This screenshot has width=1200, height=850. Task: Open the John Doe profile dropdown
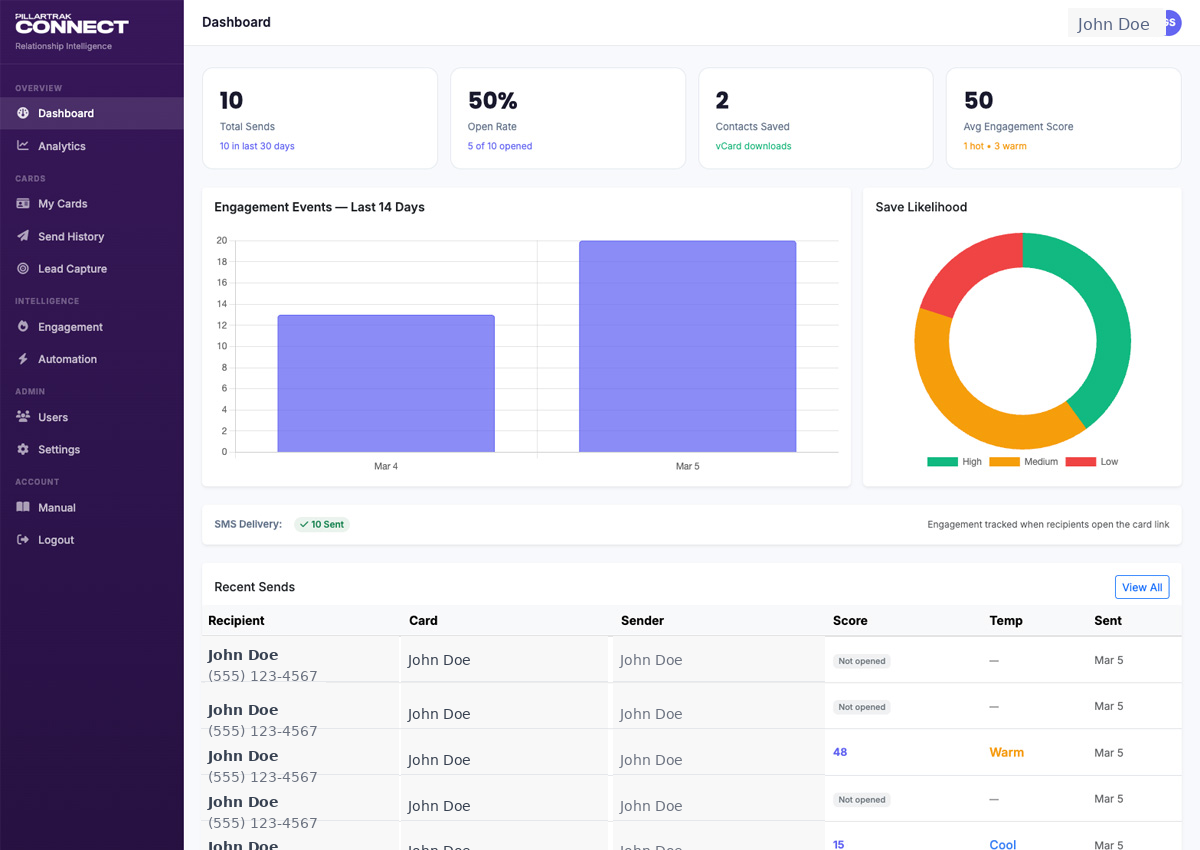click(1116, 22)
